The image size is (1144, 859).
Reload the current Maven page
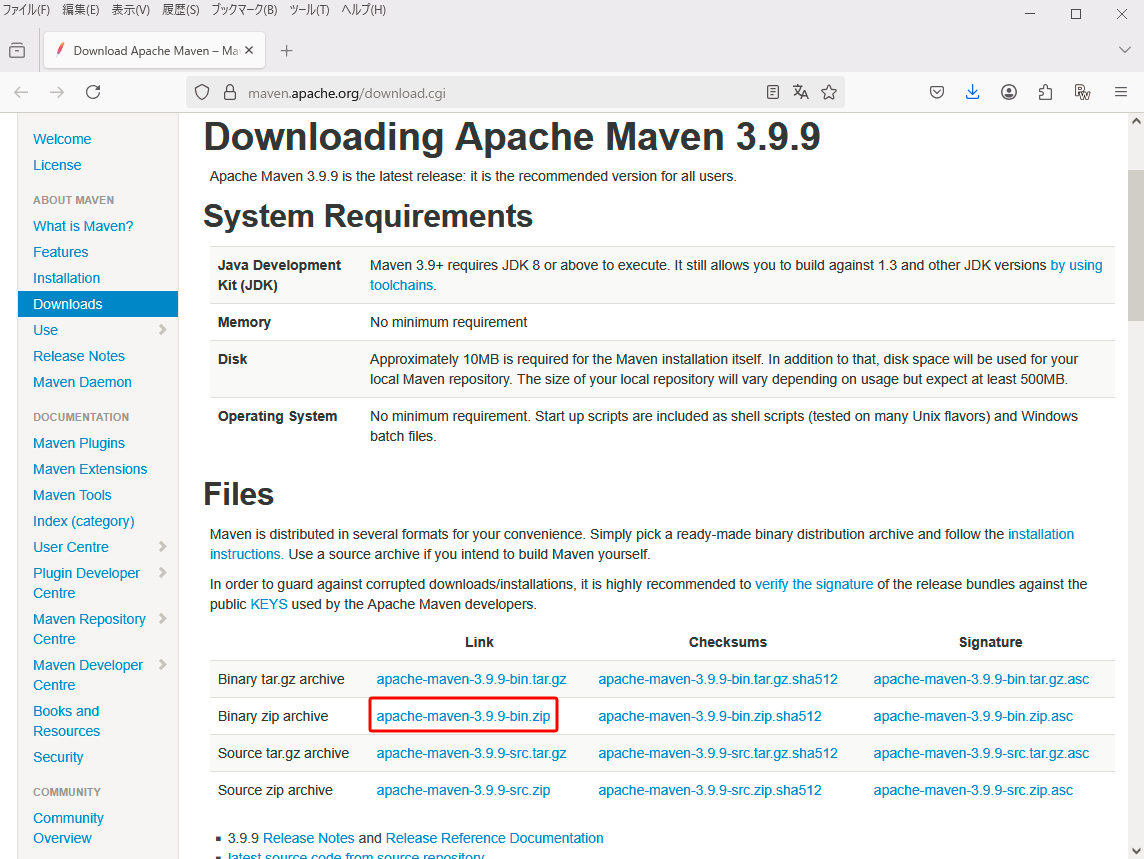pyautogui.click(x=93, y=92)
